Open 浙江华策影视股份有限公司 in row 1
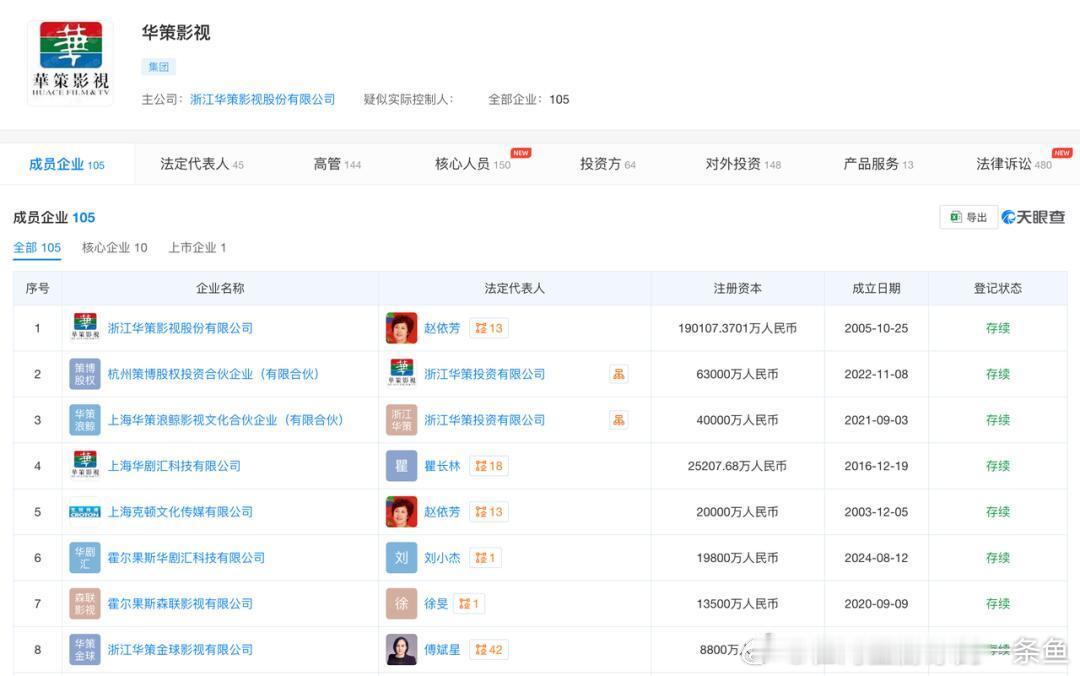Viewport: 1080px width, 676px height. 180,328
